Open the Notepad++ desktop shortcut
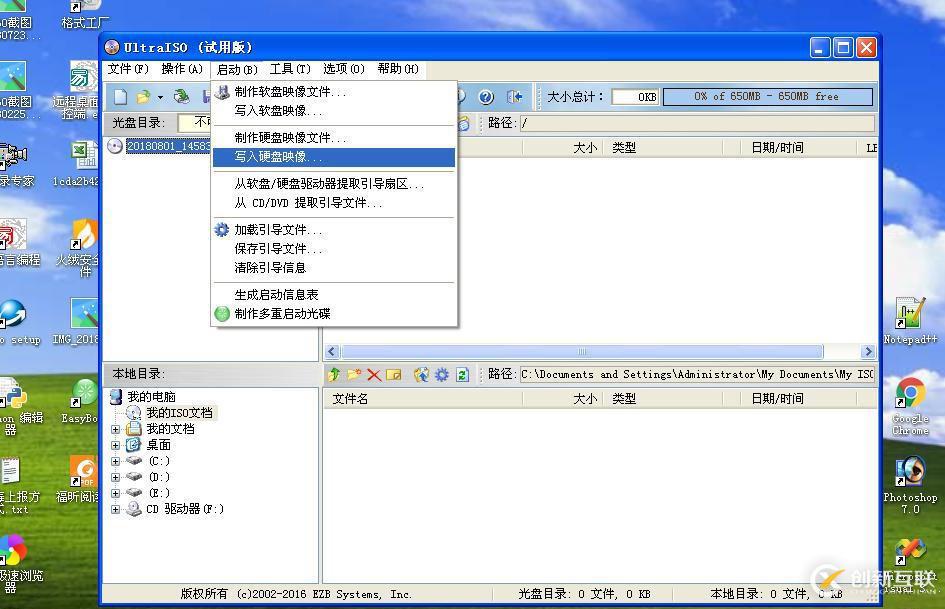 click(910, 321)
